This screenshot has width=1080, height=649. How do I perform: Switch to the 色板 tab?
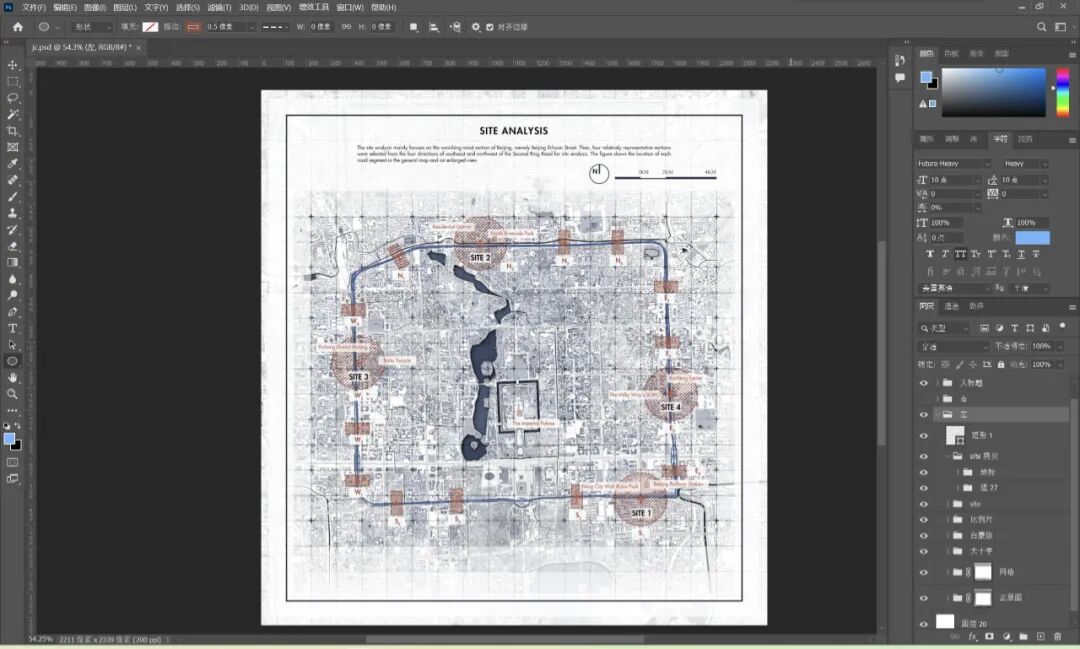pyautogui.click(x=951, y=54)
